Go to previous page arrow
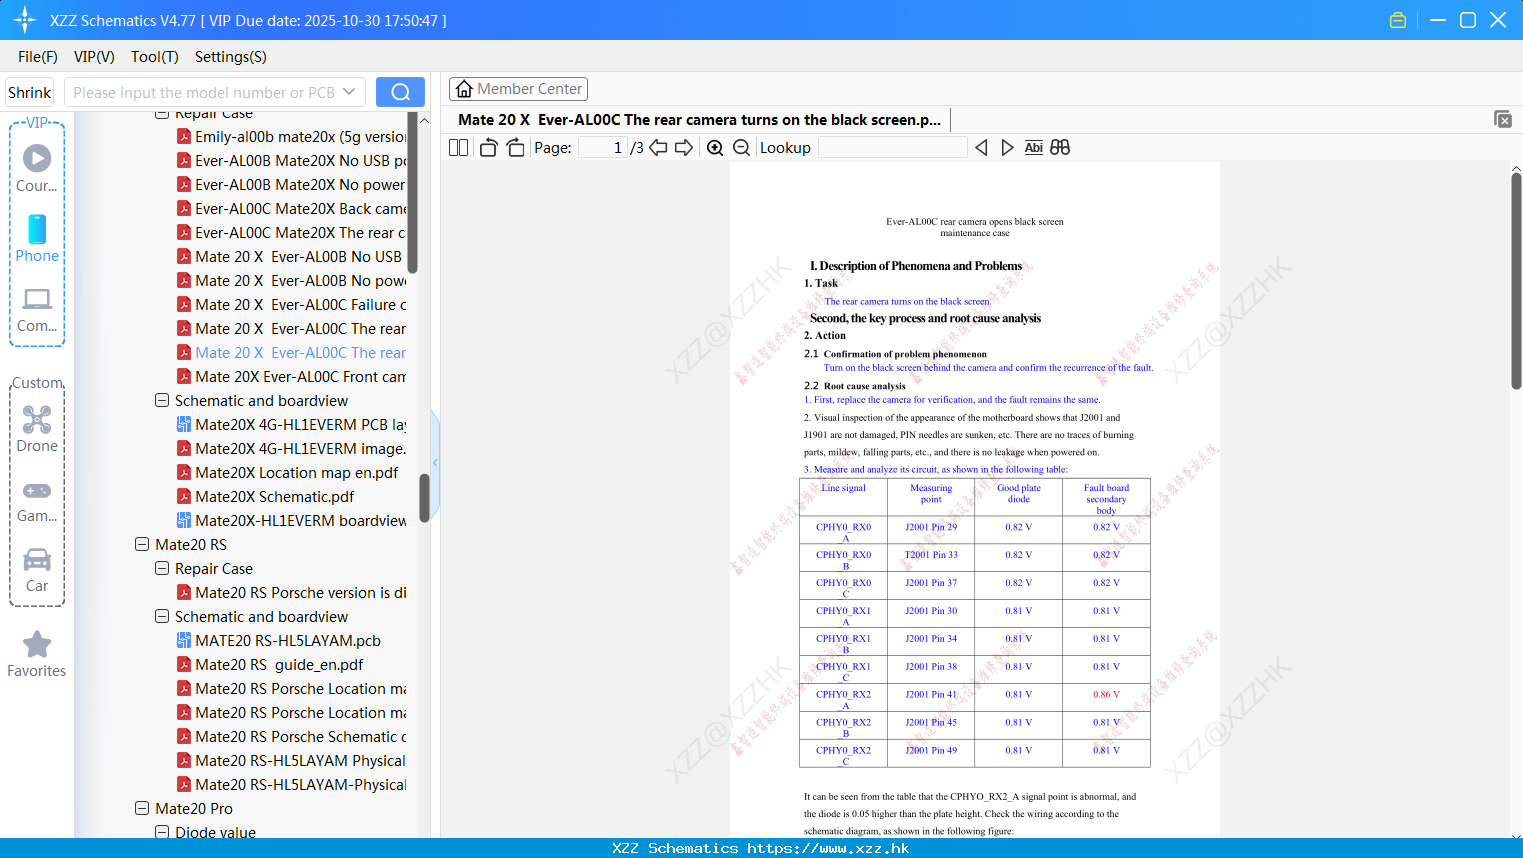This screenshot has width=1523, height=858. click(x=658, y=147)
